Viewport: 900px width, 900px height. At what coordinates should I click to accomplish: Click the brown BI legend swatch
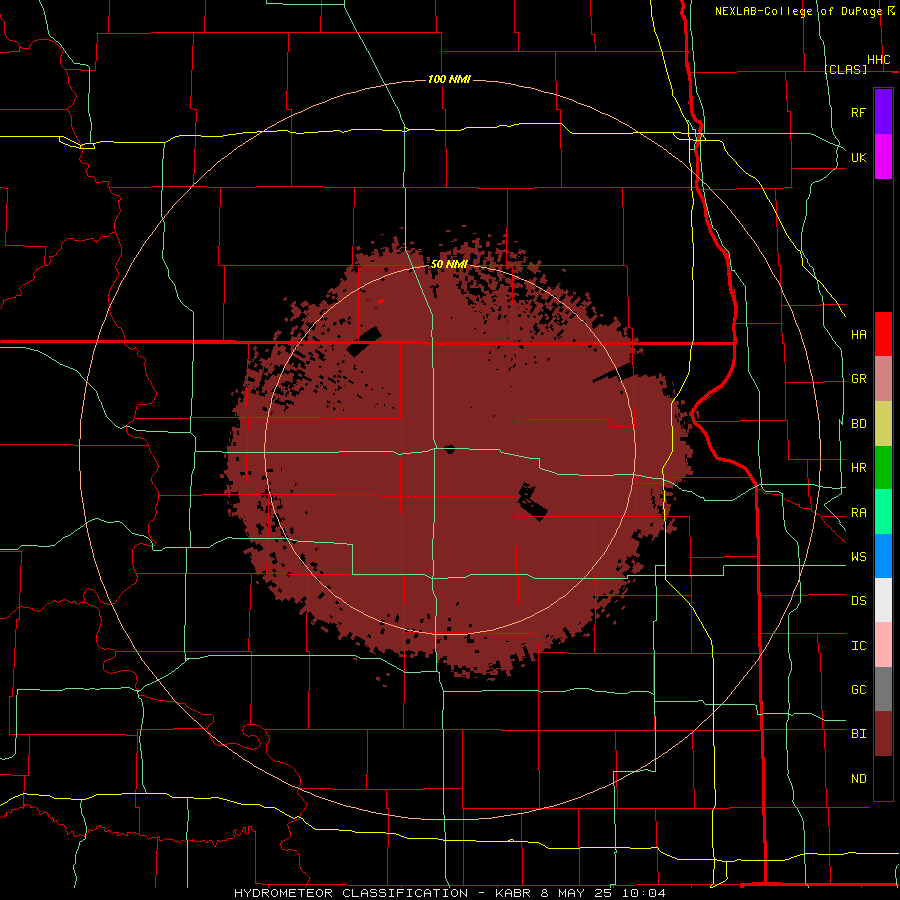883,734
